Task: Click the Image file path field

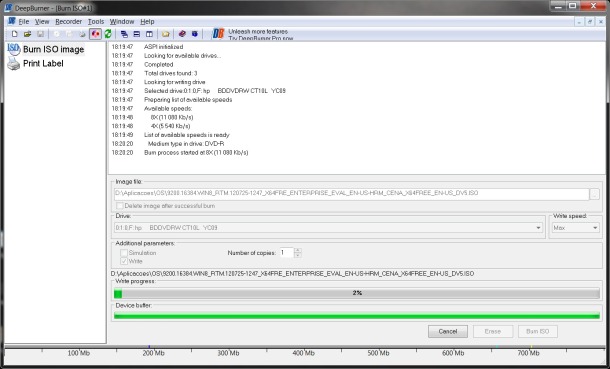Action: pos(351,194)
